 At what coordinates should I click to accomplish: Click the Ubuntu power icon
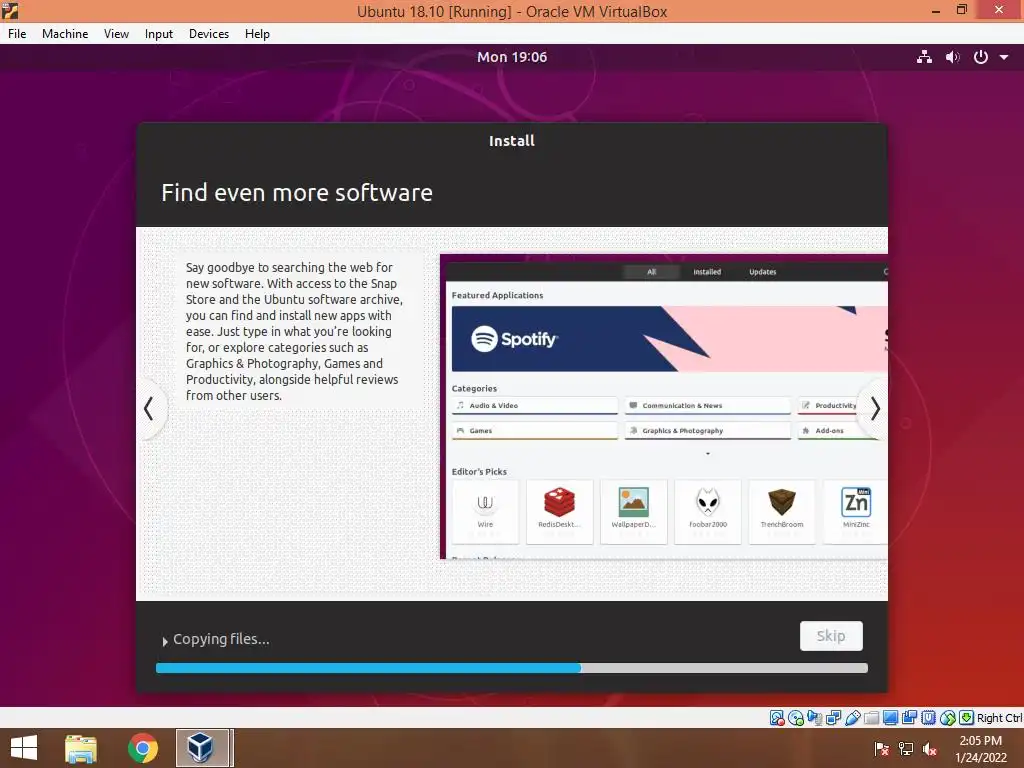click(980, 57)
